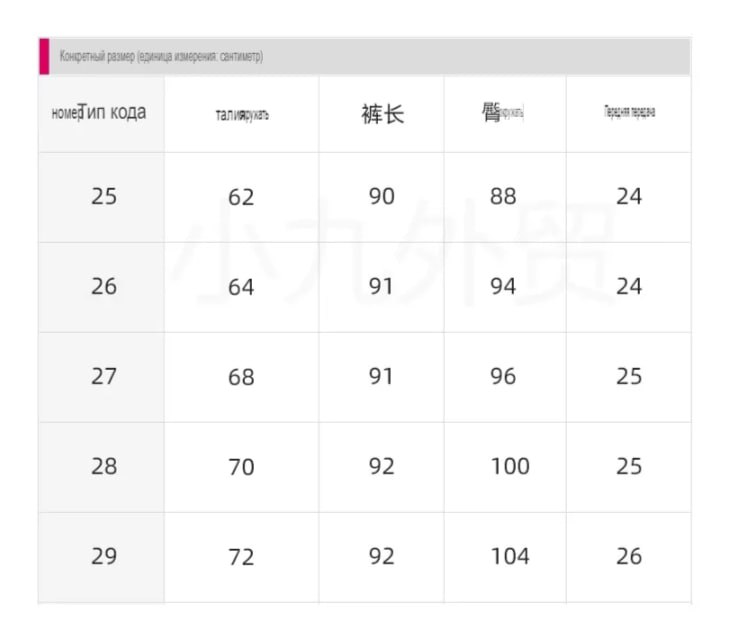
Task: Select the талия waist column header
Action: pos(242,114)
